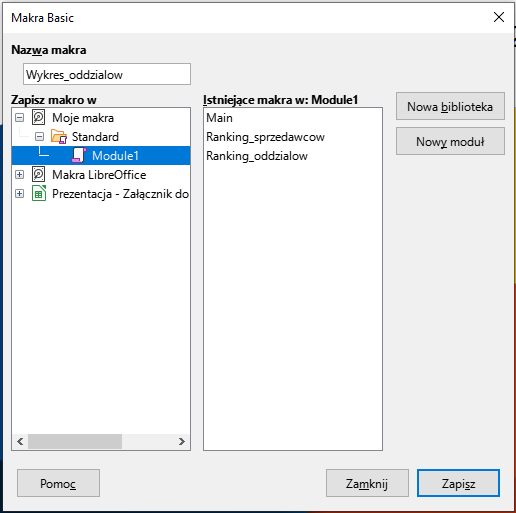Open help with the Pomoc button
Image resolution: width=516 pixels, height=513 pixels.
pyautogui.click(x=58, y=483)
